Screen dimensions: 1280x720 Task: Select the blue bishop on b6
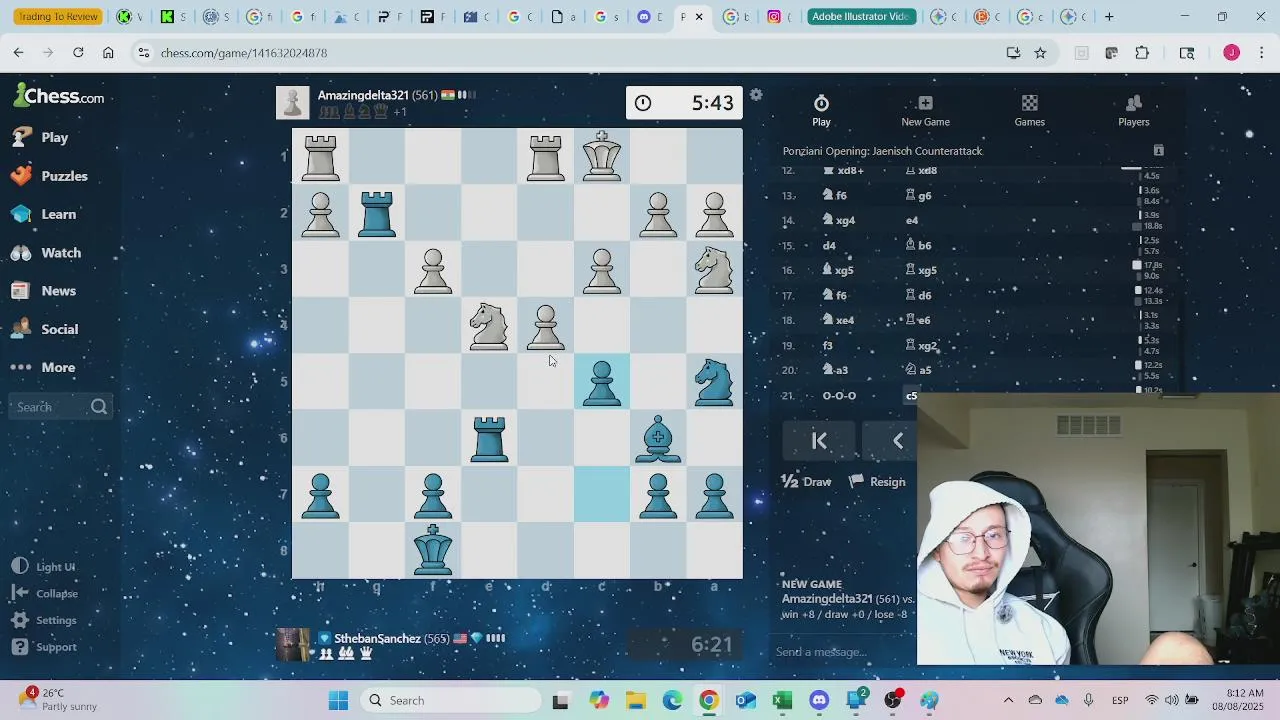pos(658,438)
